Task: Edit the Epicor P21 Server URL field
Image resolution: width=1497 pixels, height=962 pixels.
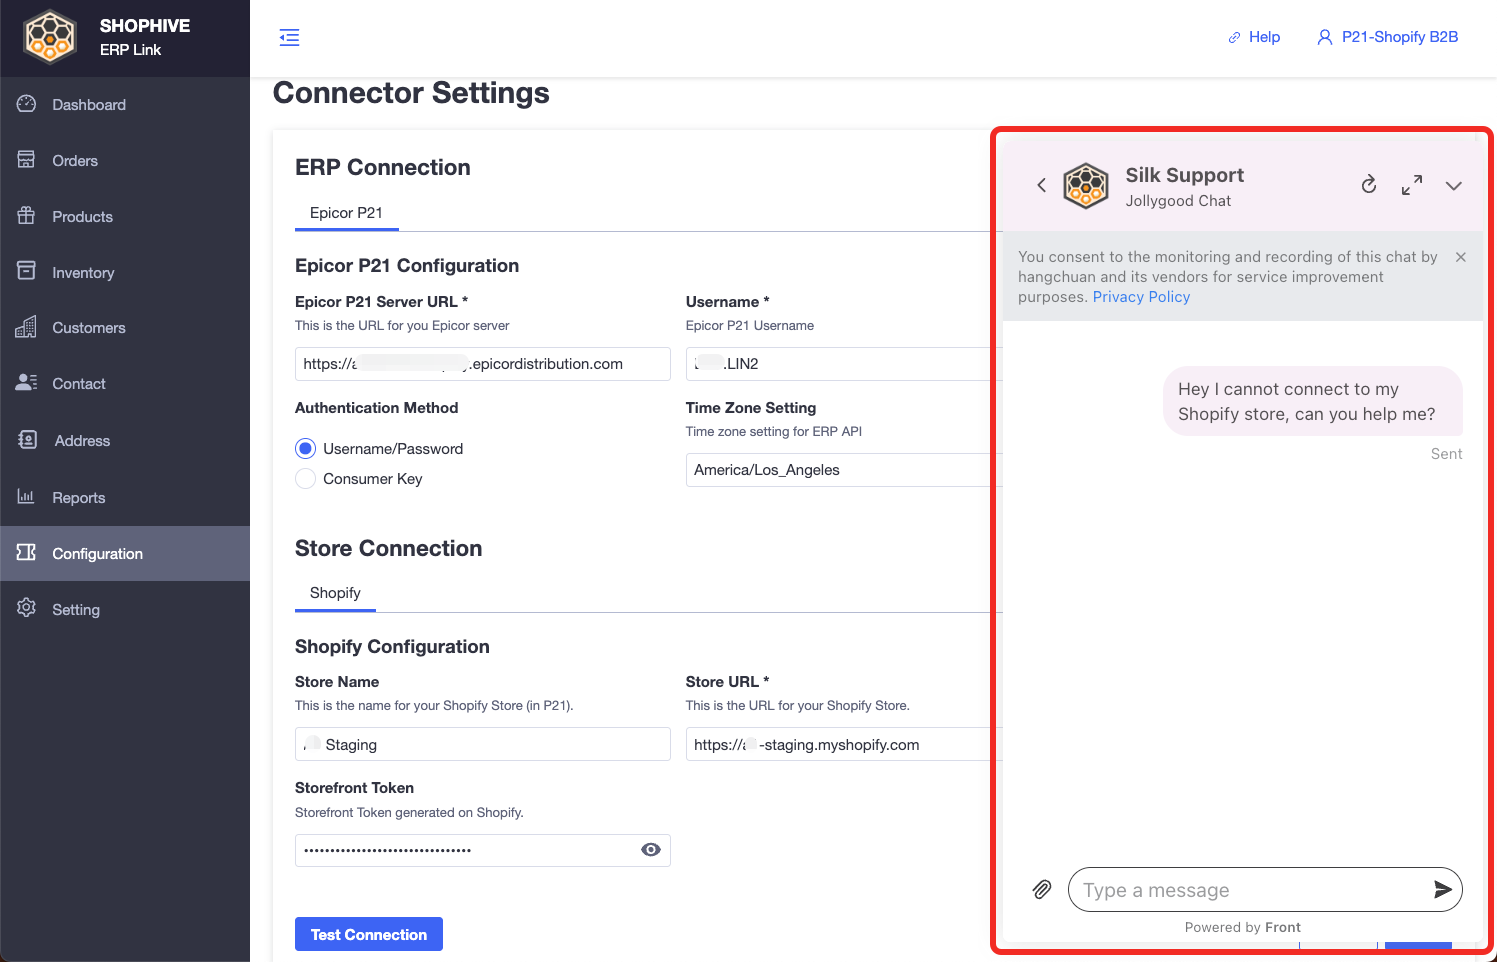Action: tap(482, 364)
